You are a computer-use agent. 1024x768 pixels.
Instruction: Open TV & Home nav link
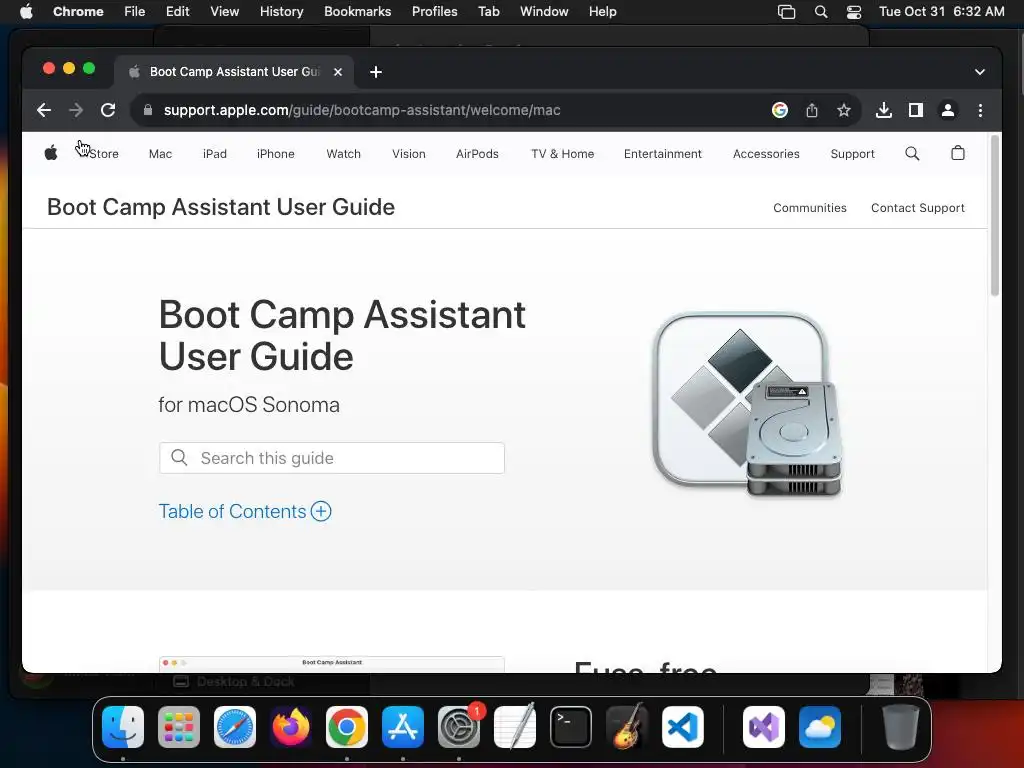[562, 154]
